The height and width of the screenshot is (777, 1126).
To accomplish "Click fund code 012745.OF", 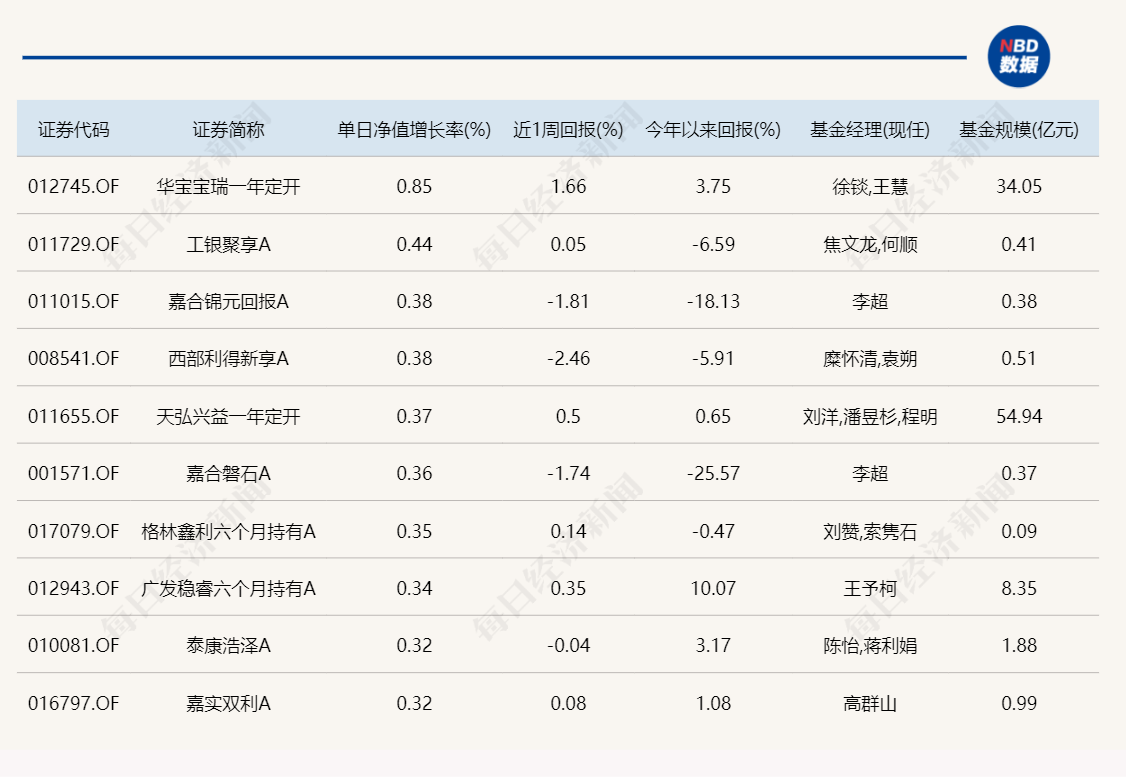I will (73, 187).
